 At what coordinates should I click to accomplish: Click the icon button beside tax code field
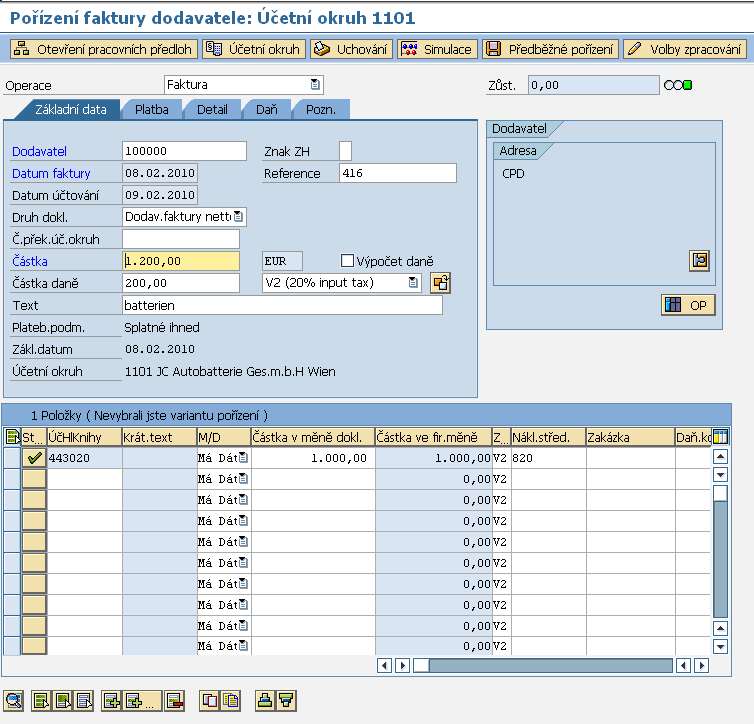(x=440, y=283)
